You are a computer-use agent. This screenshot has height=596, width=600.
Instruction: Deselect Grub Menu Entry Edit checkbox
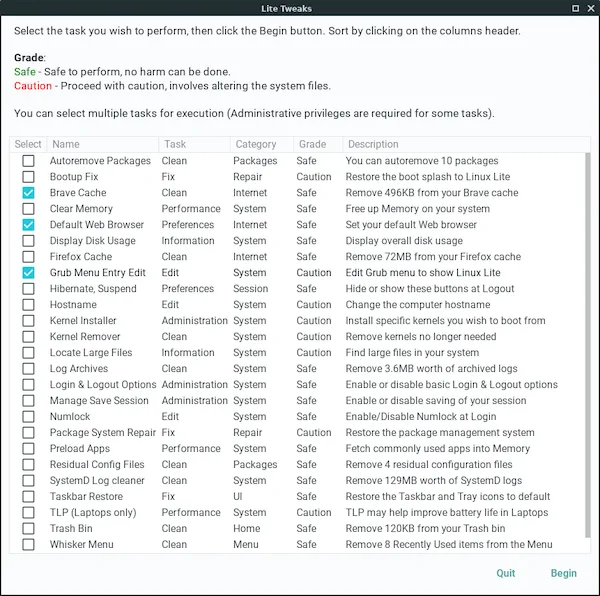point(28,273)
